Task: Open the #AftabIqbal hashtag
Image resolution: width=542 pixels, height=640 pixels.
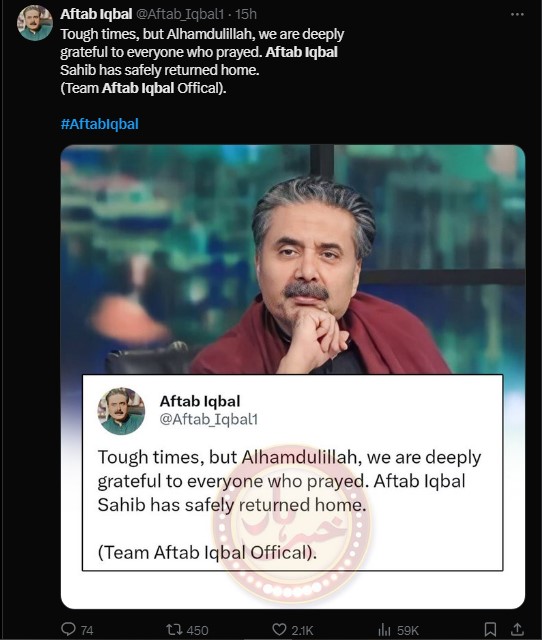Action: [x=100, y=124]
